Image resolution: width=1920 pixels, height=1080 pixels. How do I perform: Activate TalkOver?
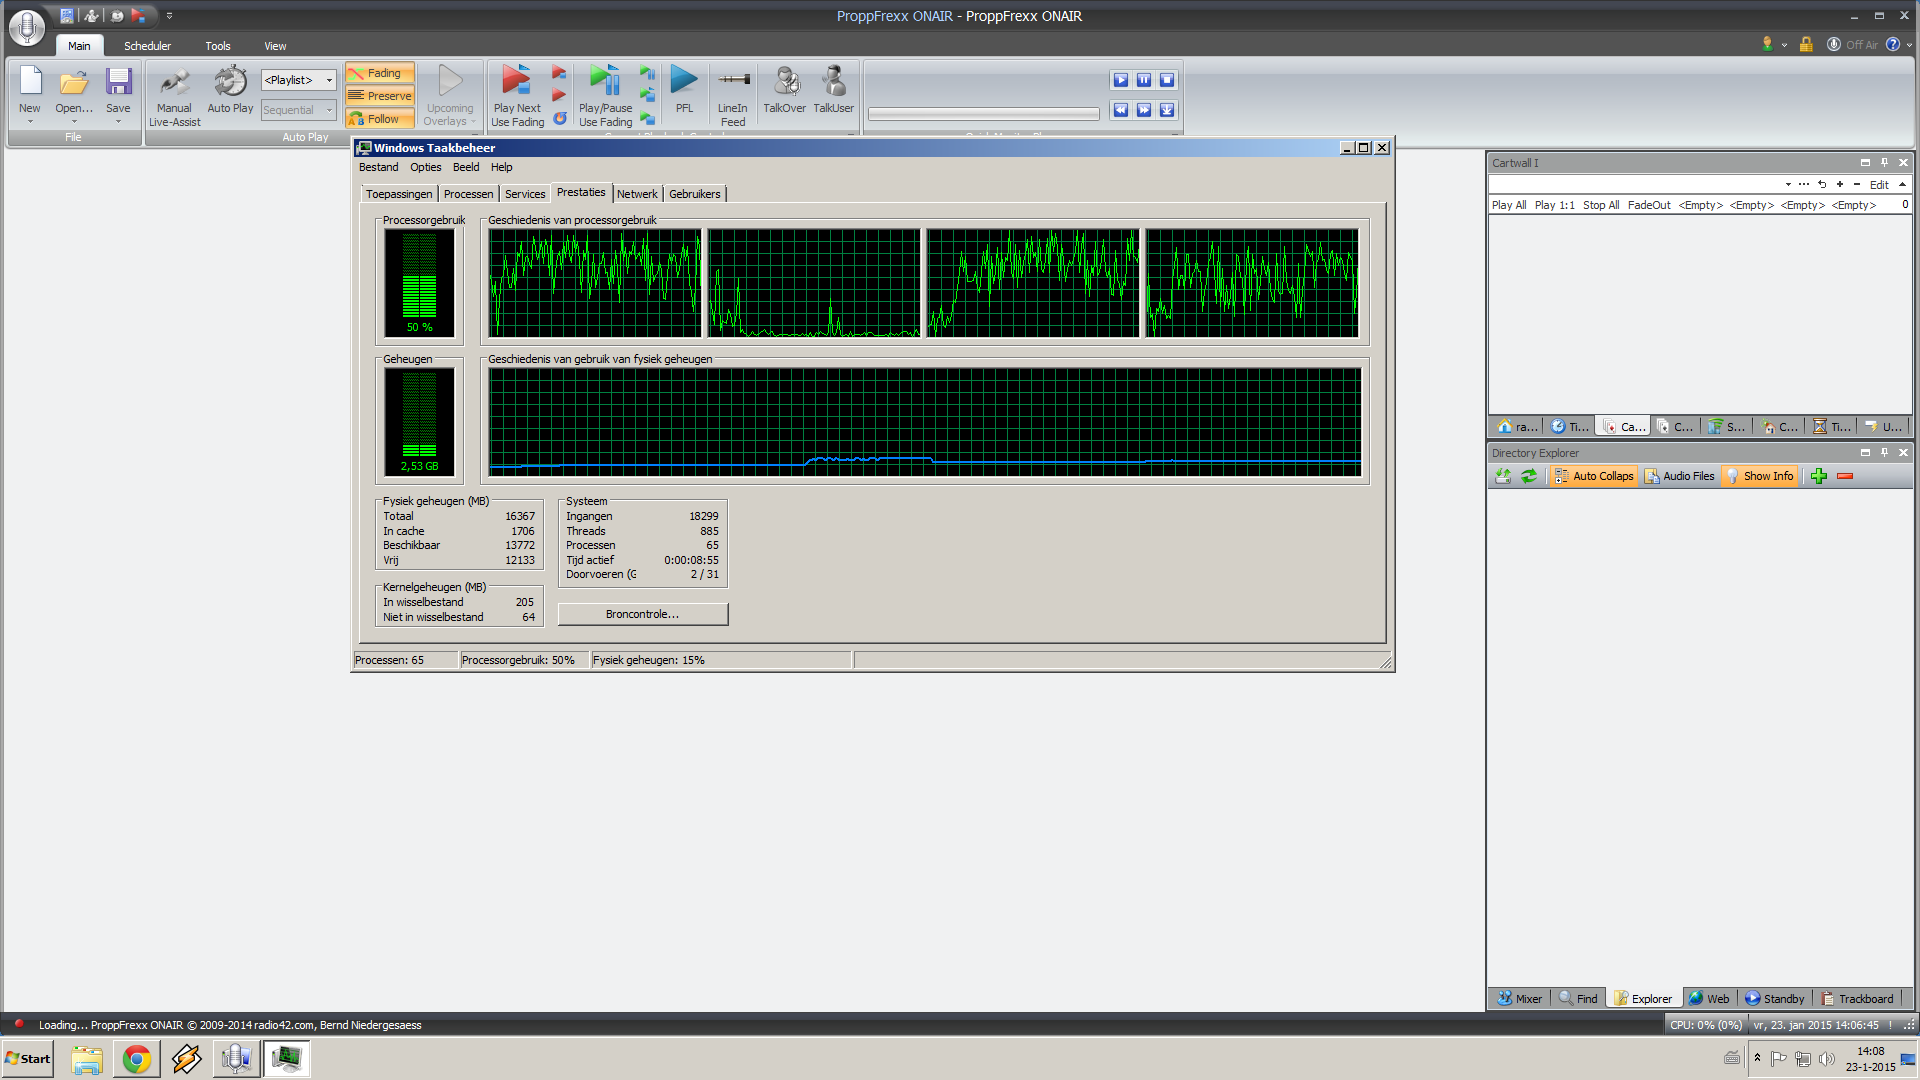(x=785, y=90)
